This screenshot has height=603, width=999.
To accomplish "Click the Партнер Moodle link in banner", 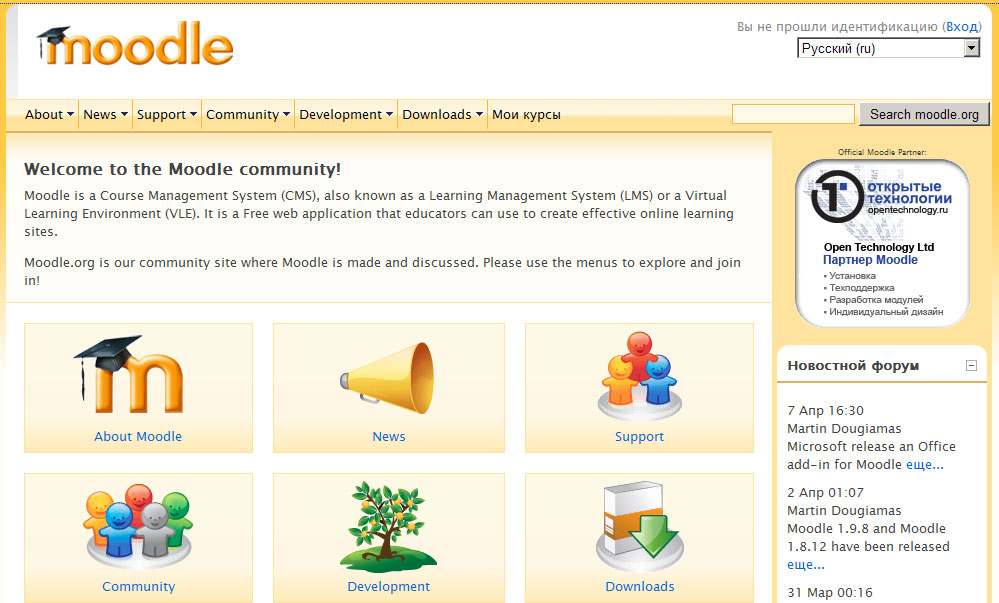I will coord(870,259).
